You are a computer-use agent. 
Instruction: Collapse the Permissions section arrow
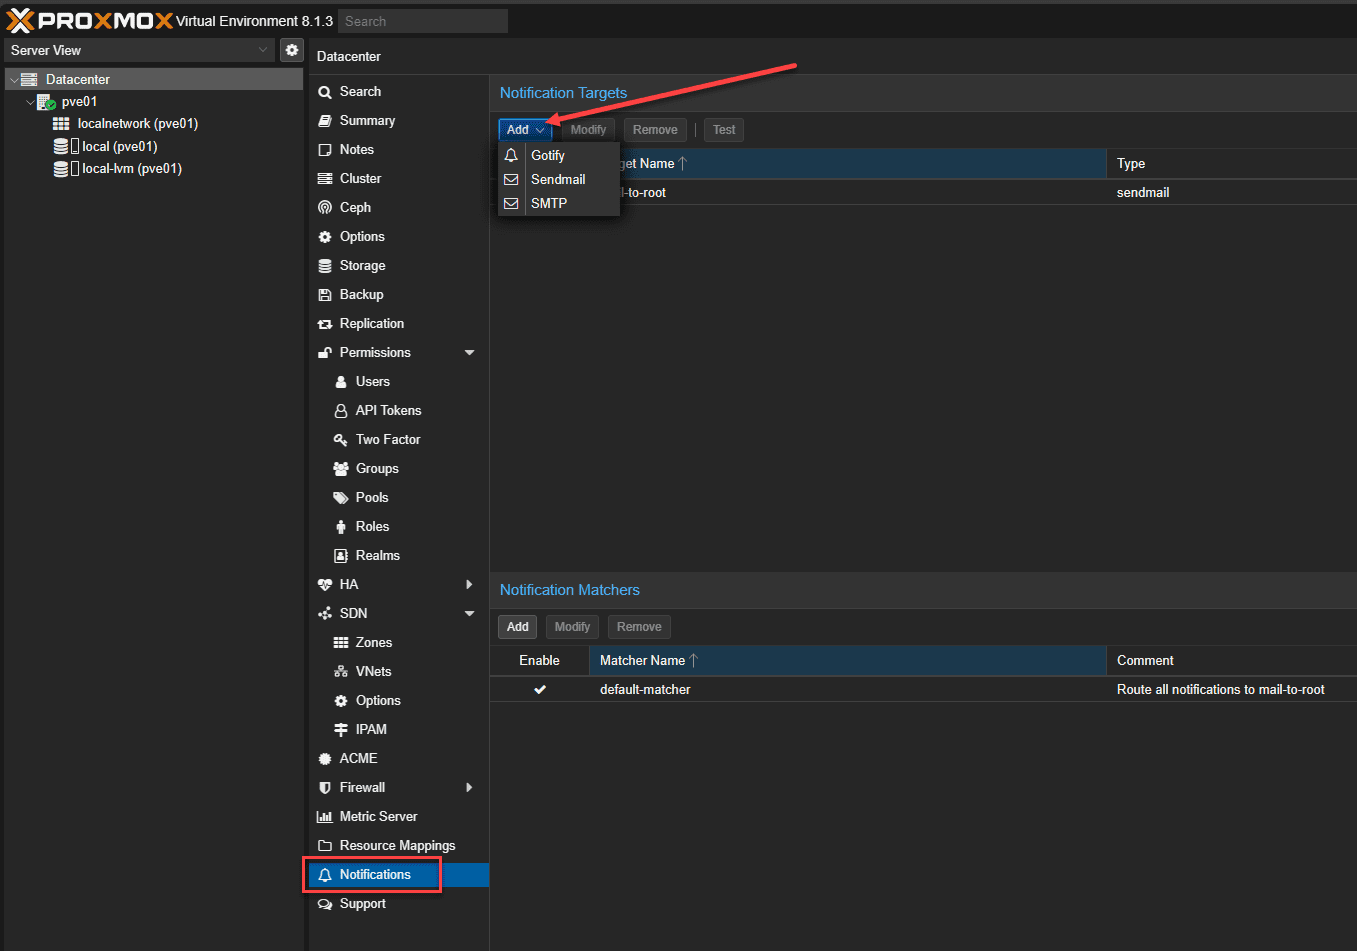[x=470, y=353]
